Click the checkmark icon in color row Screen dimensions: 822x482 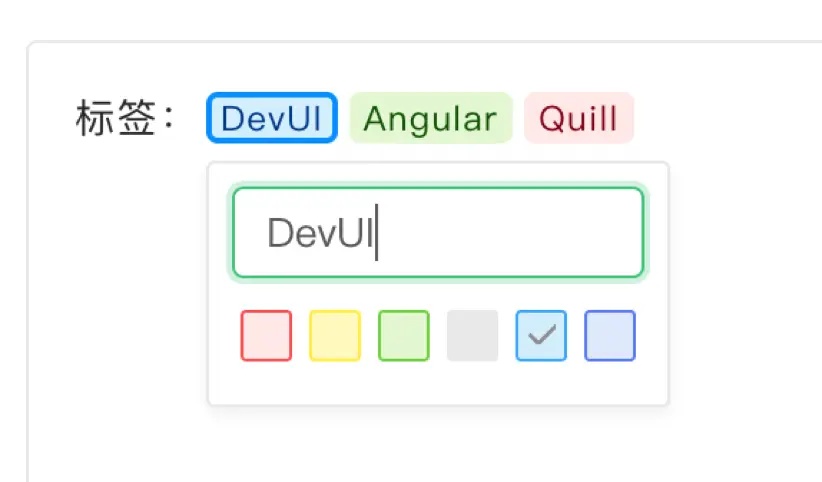click(541, 335)
